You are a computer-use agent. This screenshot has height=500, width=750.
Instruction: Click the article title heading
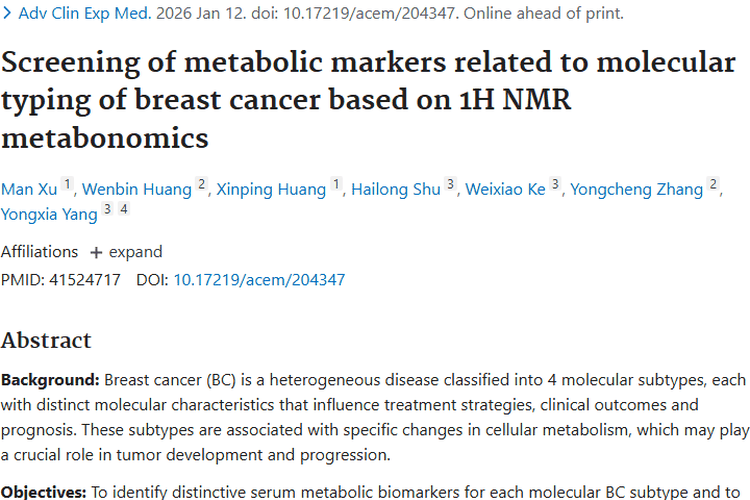(368, 99)
